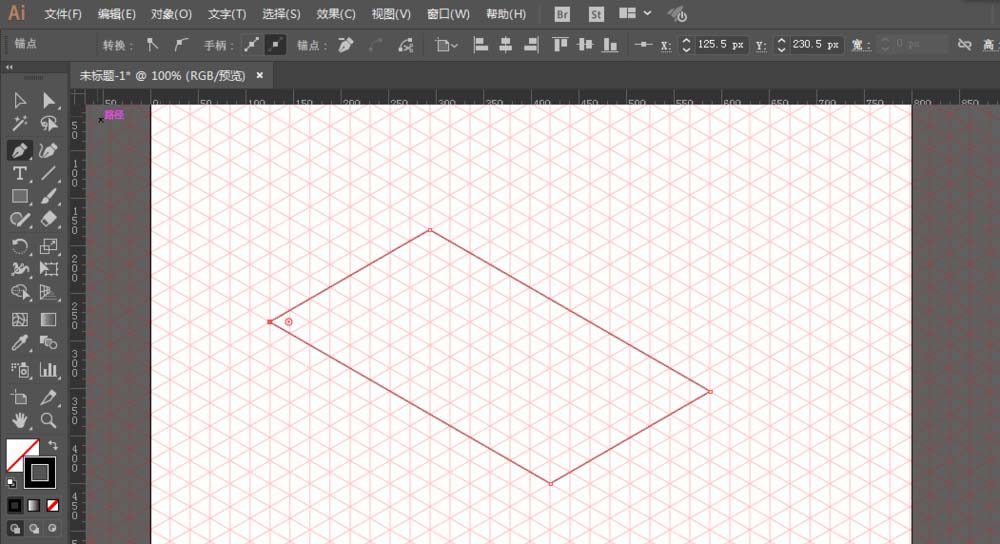Open the 窗口(W) menu
Image resolution: width=1000 pixels, height=544 pixels.
pos(448,13)
